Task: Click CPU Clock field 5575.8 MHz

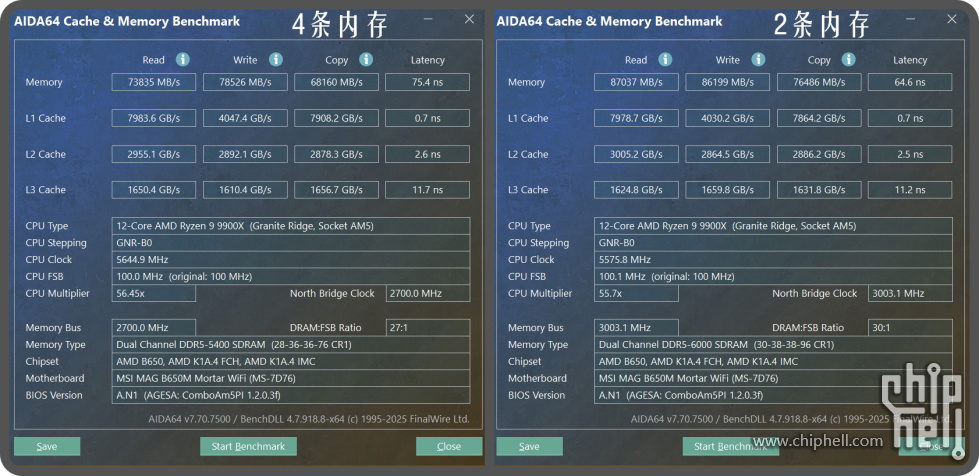Action: [774, 260]
